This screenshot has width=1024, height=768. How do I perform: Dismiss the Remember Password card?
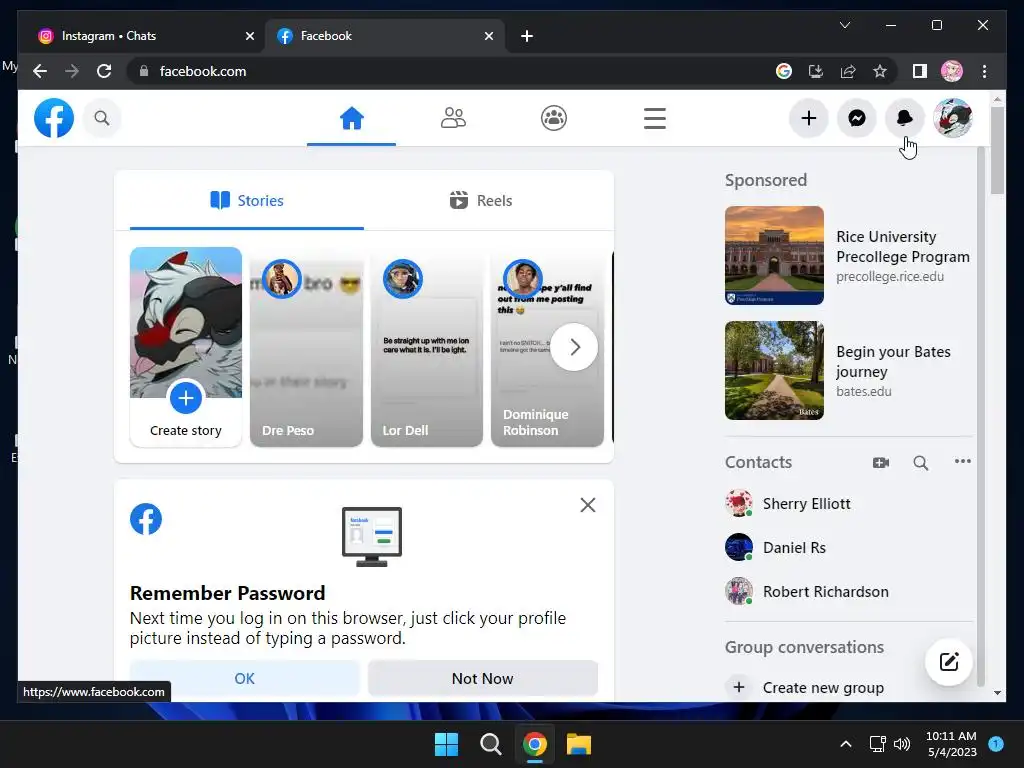point(588,505)
